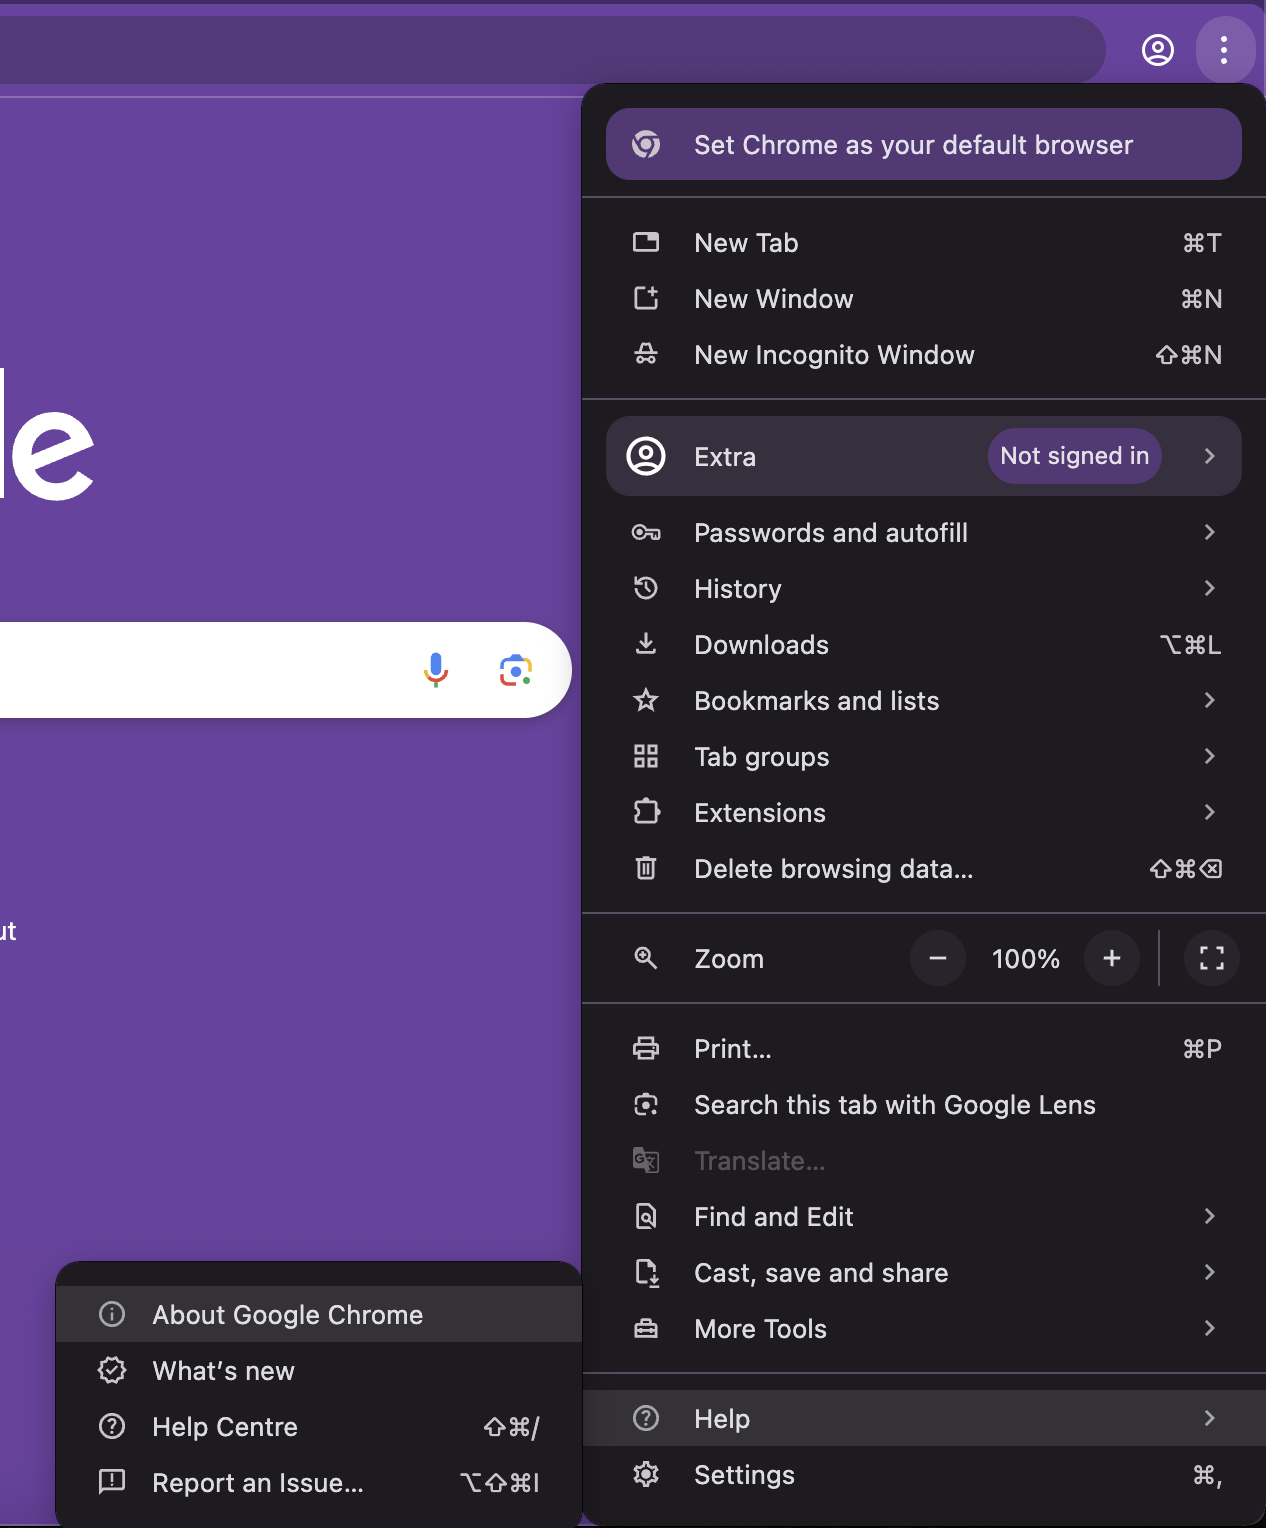Expand the Tab groups submenu arrow
This screenshot has height=1528, width=1266.
1210,756
